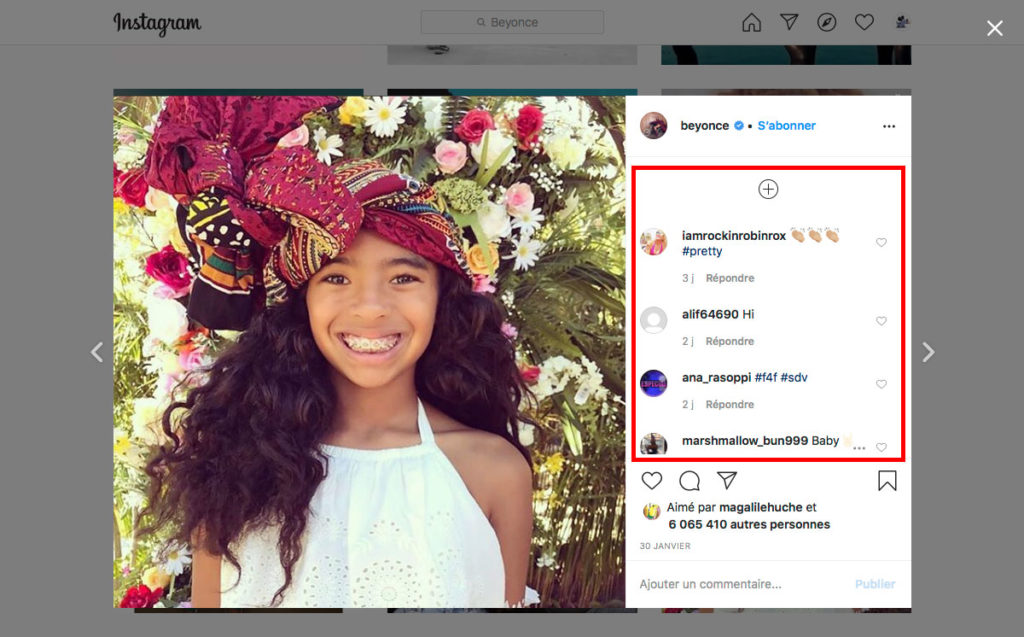Viewport: 1024px width, 637px height.
Task: Click the verified badge next to beyonce
Action: pos(739,125)
